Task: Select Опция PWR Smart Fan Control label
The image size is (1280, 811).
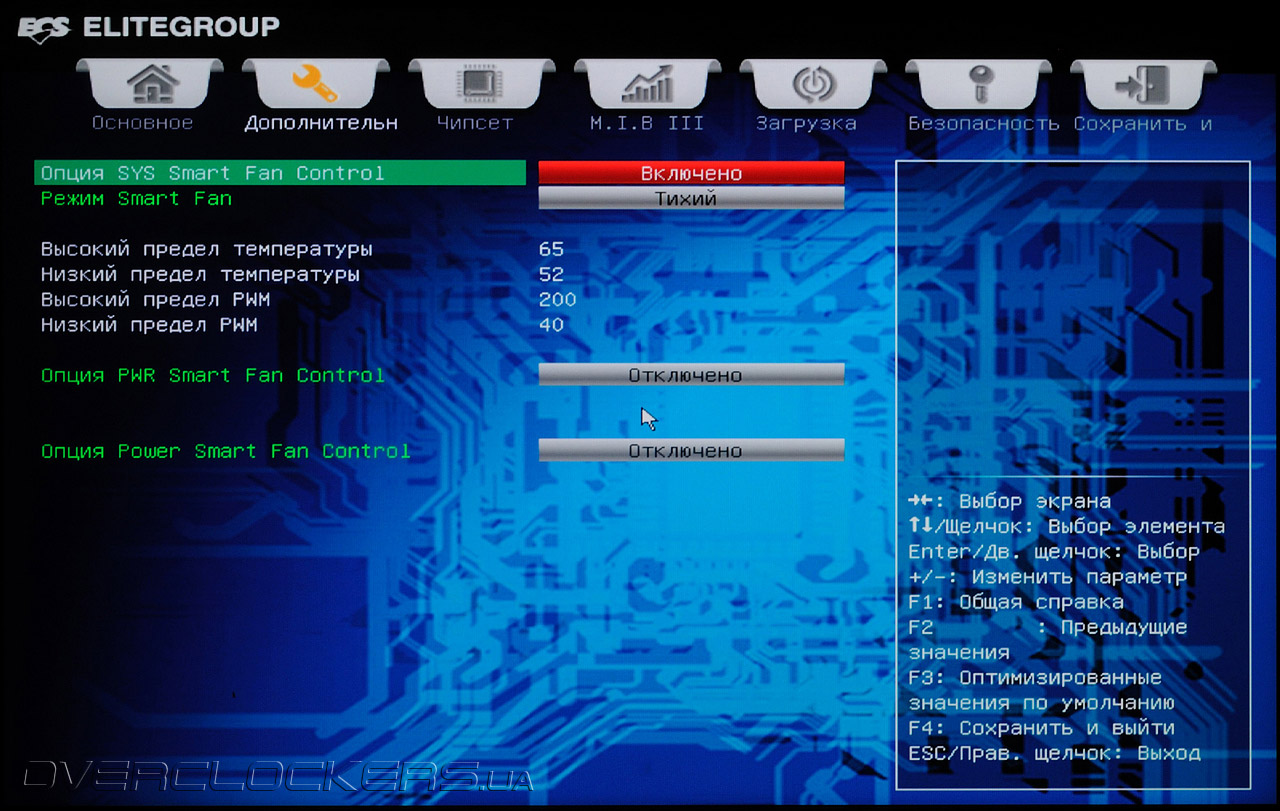Action: (212, 376)
